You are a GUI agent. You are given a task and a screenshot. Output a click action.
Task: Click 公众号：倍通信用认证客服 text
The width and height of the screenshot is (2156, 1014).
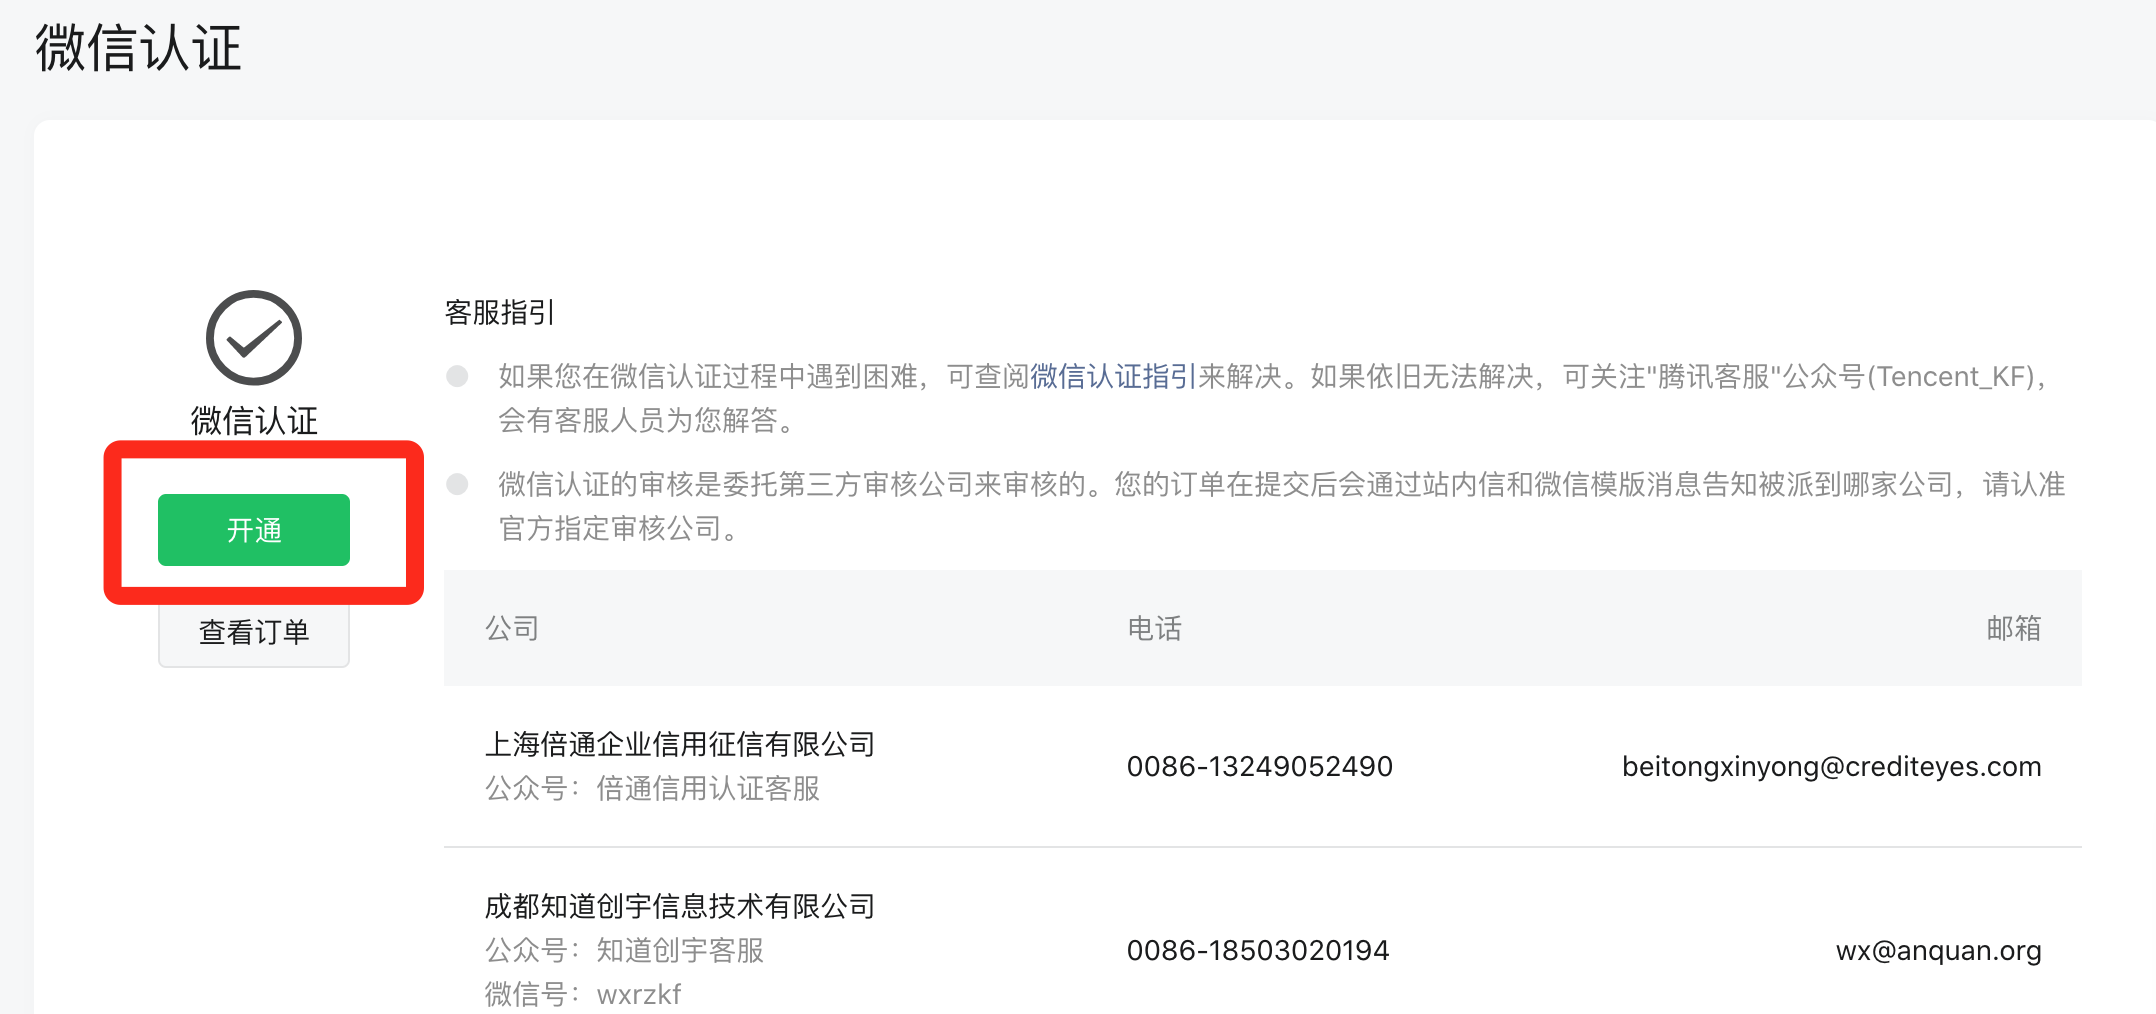point(652,789)
